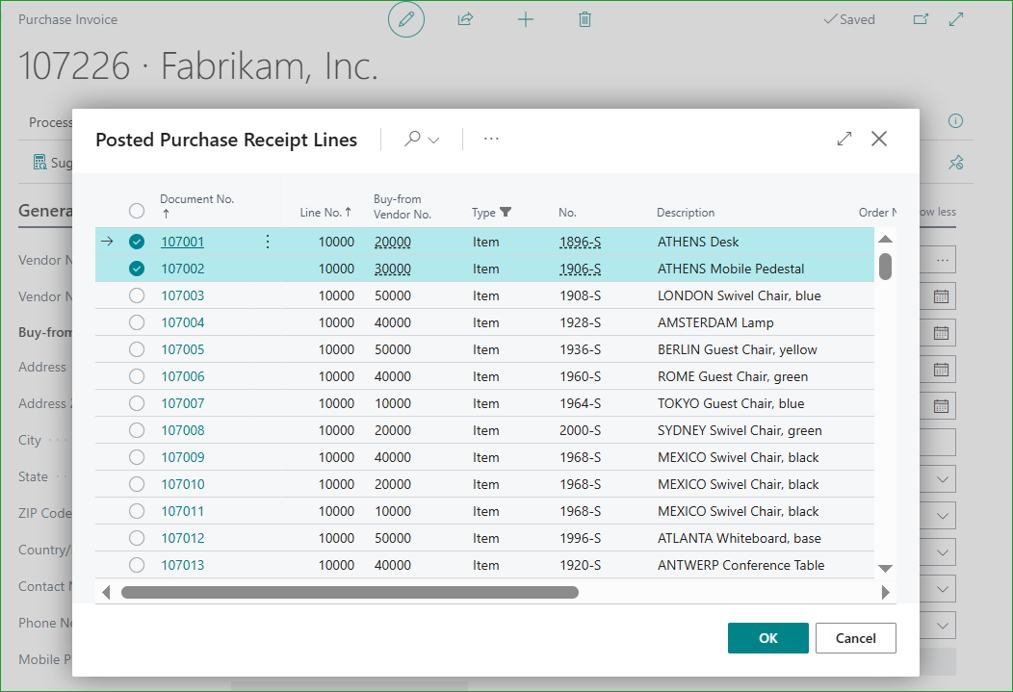This screenshot has height=692, width=1013.
Task: Uncheck the row for document 107002
Action: point(136,269)
